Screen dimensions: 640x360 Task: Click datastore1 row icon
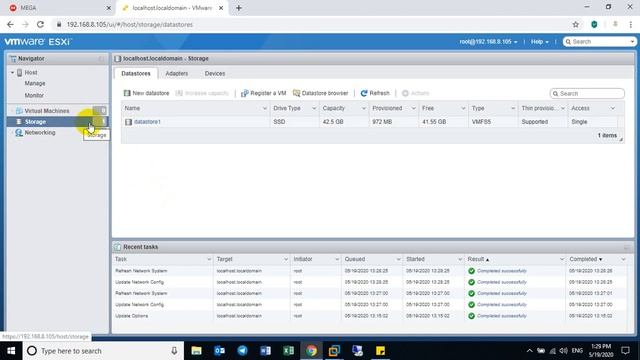(129, 122)
